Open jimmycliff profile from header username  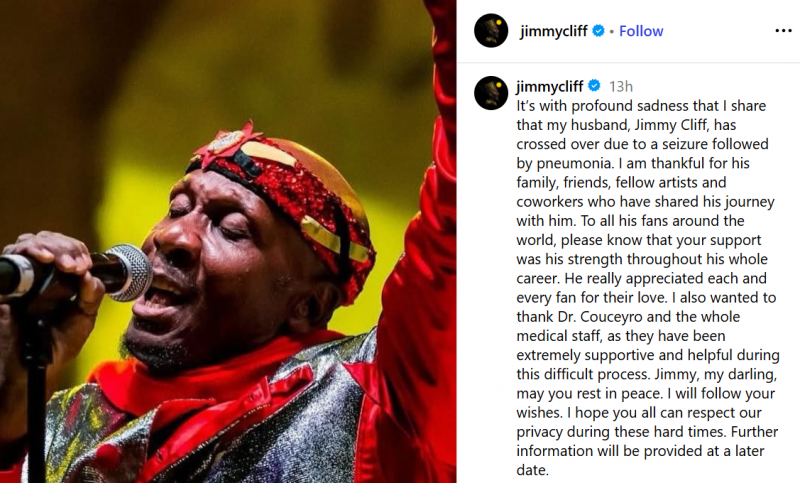[554, 31]
